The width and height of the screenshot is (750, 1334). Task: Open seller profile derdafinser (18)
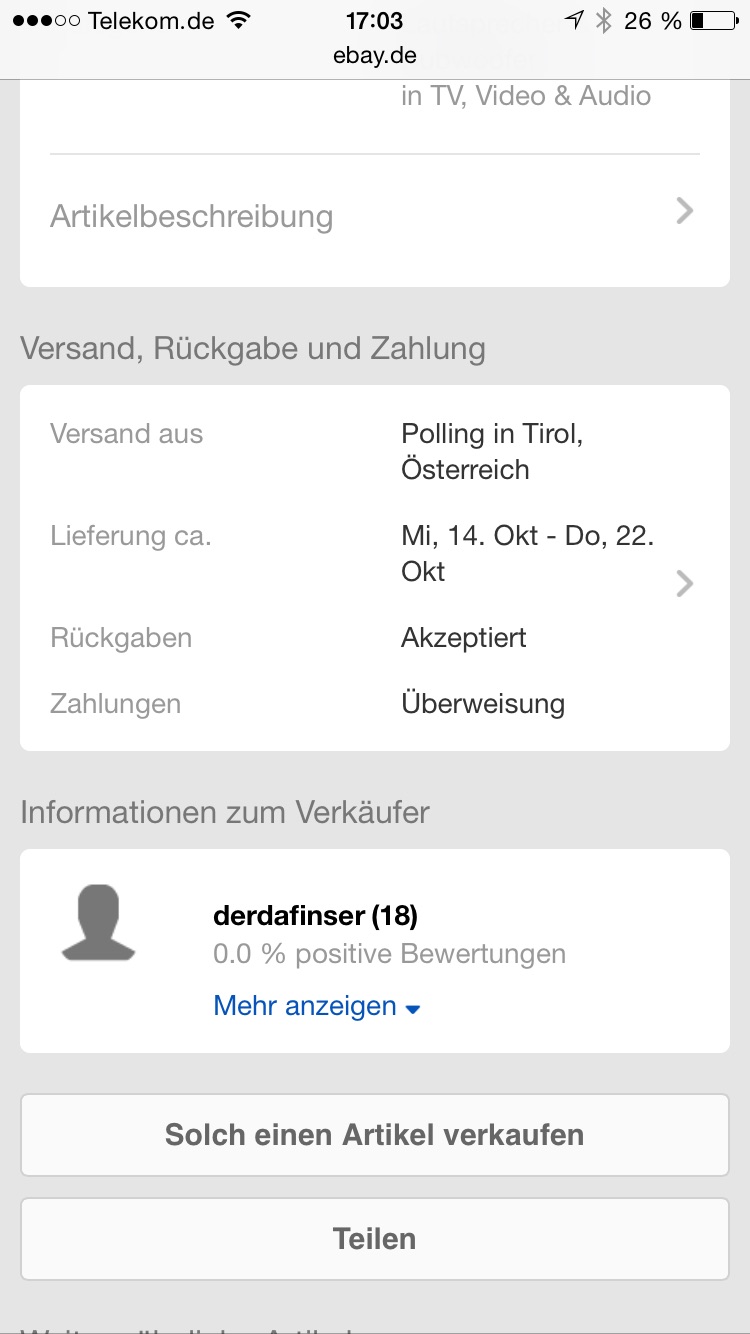click(x=315, y=915)
